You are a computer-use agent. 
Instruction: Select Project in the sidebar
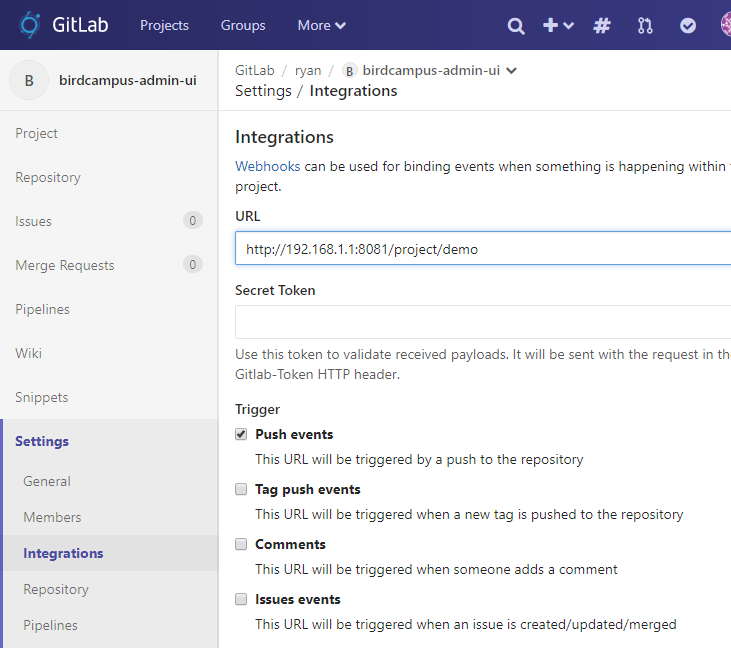[36, 133]
